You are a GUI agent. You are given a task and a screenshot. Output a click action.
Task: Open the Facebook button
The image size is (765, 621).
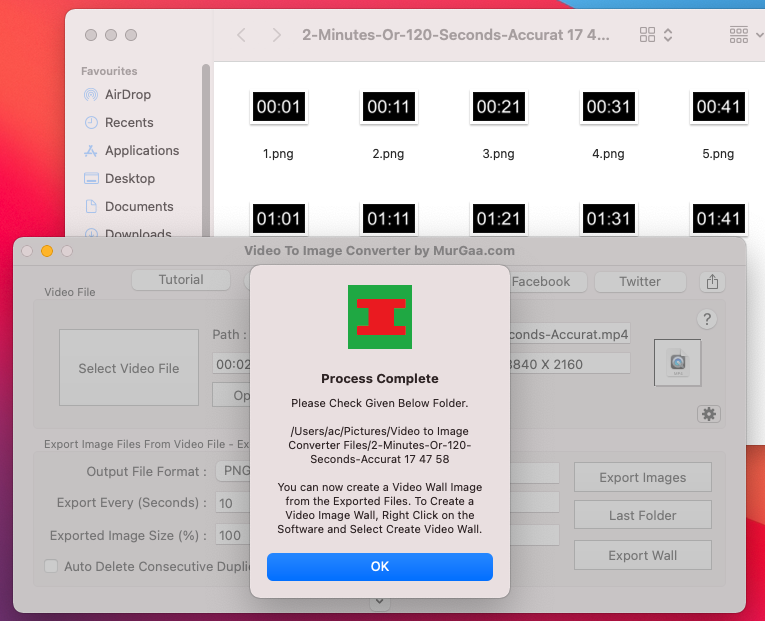547,281
